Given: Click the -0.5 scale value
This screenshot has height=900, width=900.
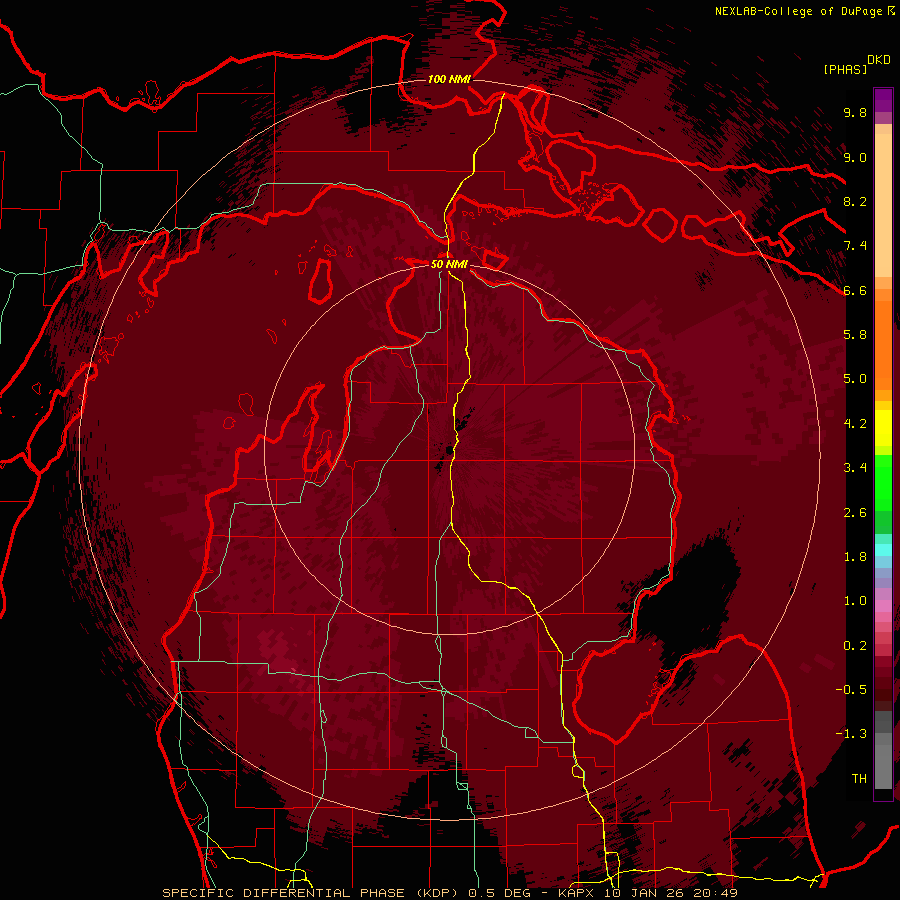Looking at the screenshot, I should point(851,690).
